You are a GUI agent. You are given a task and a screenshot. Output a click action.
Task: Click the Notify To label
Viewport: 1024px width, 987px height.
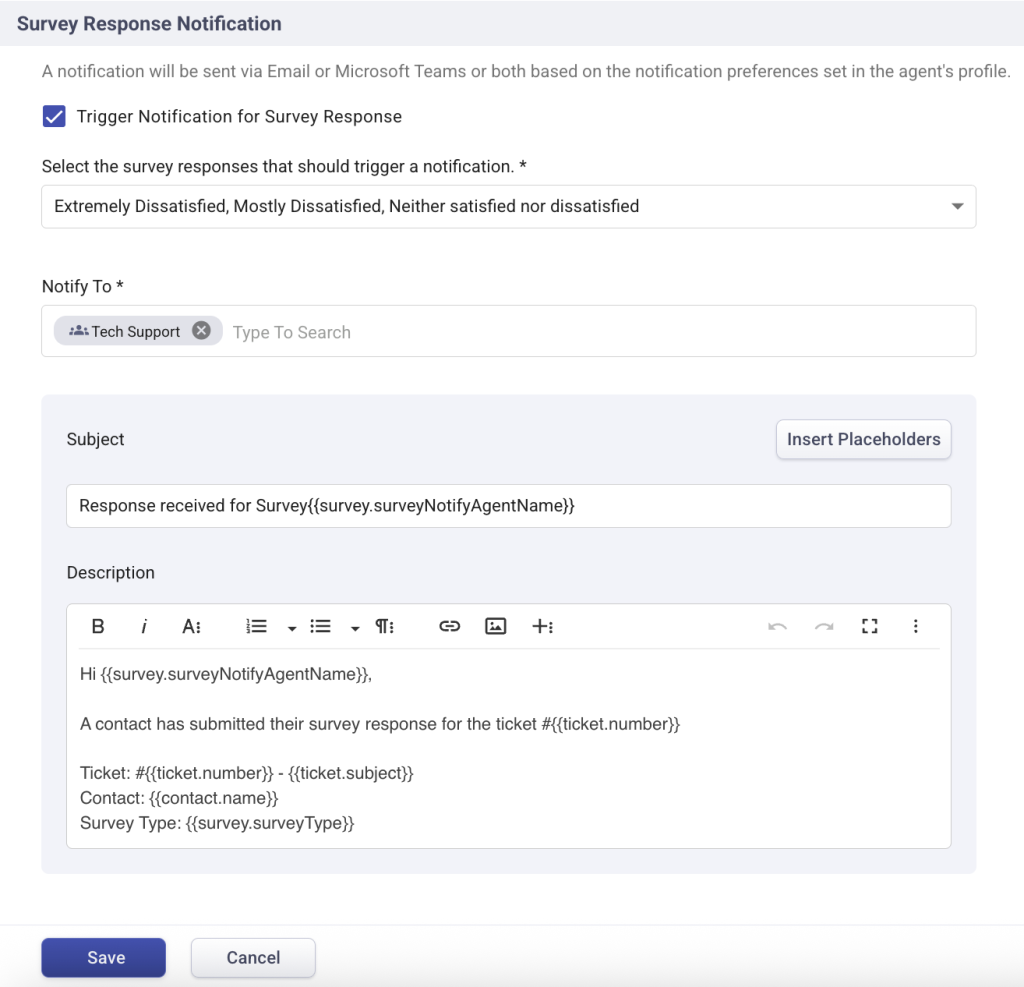coord(82,286)
